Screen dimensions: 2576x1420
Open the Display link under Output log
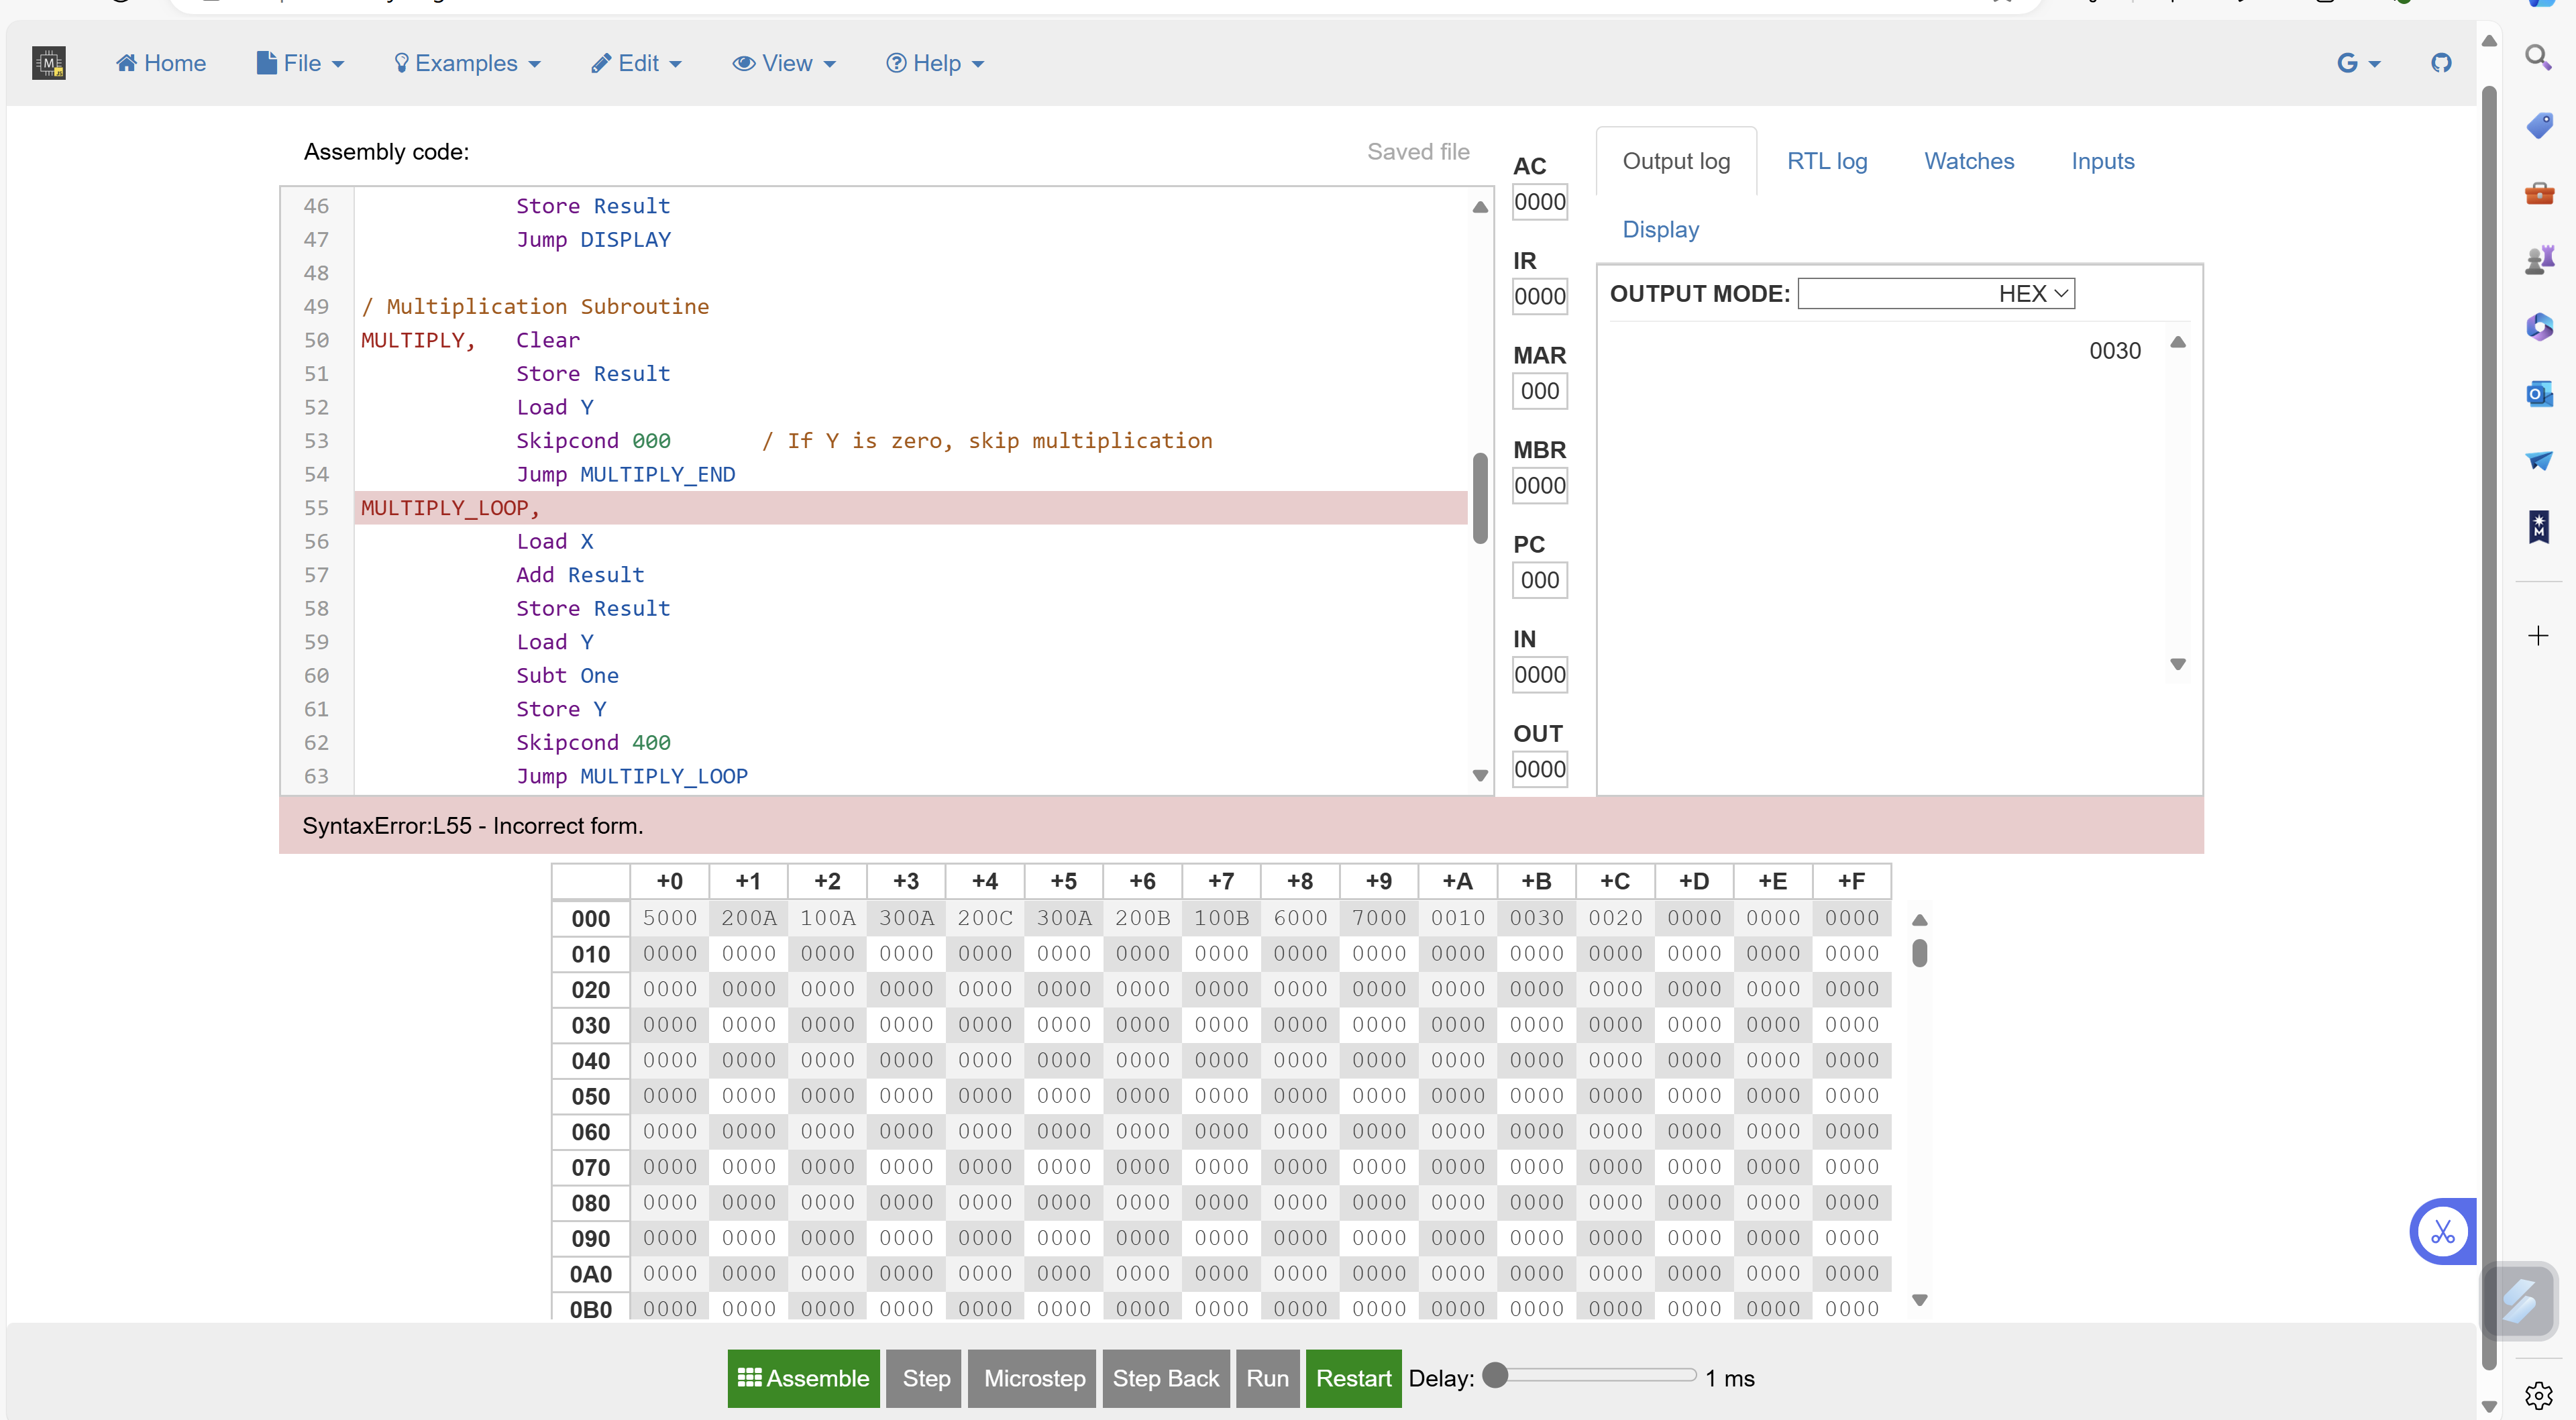(1660, 229)
